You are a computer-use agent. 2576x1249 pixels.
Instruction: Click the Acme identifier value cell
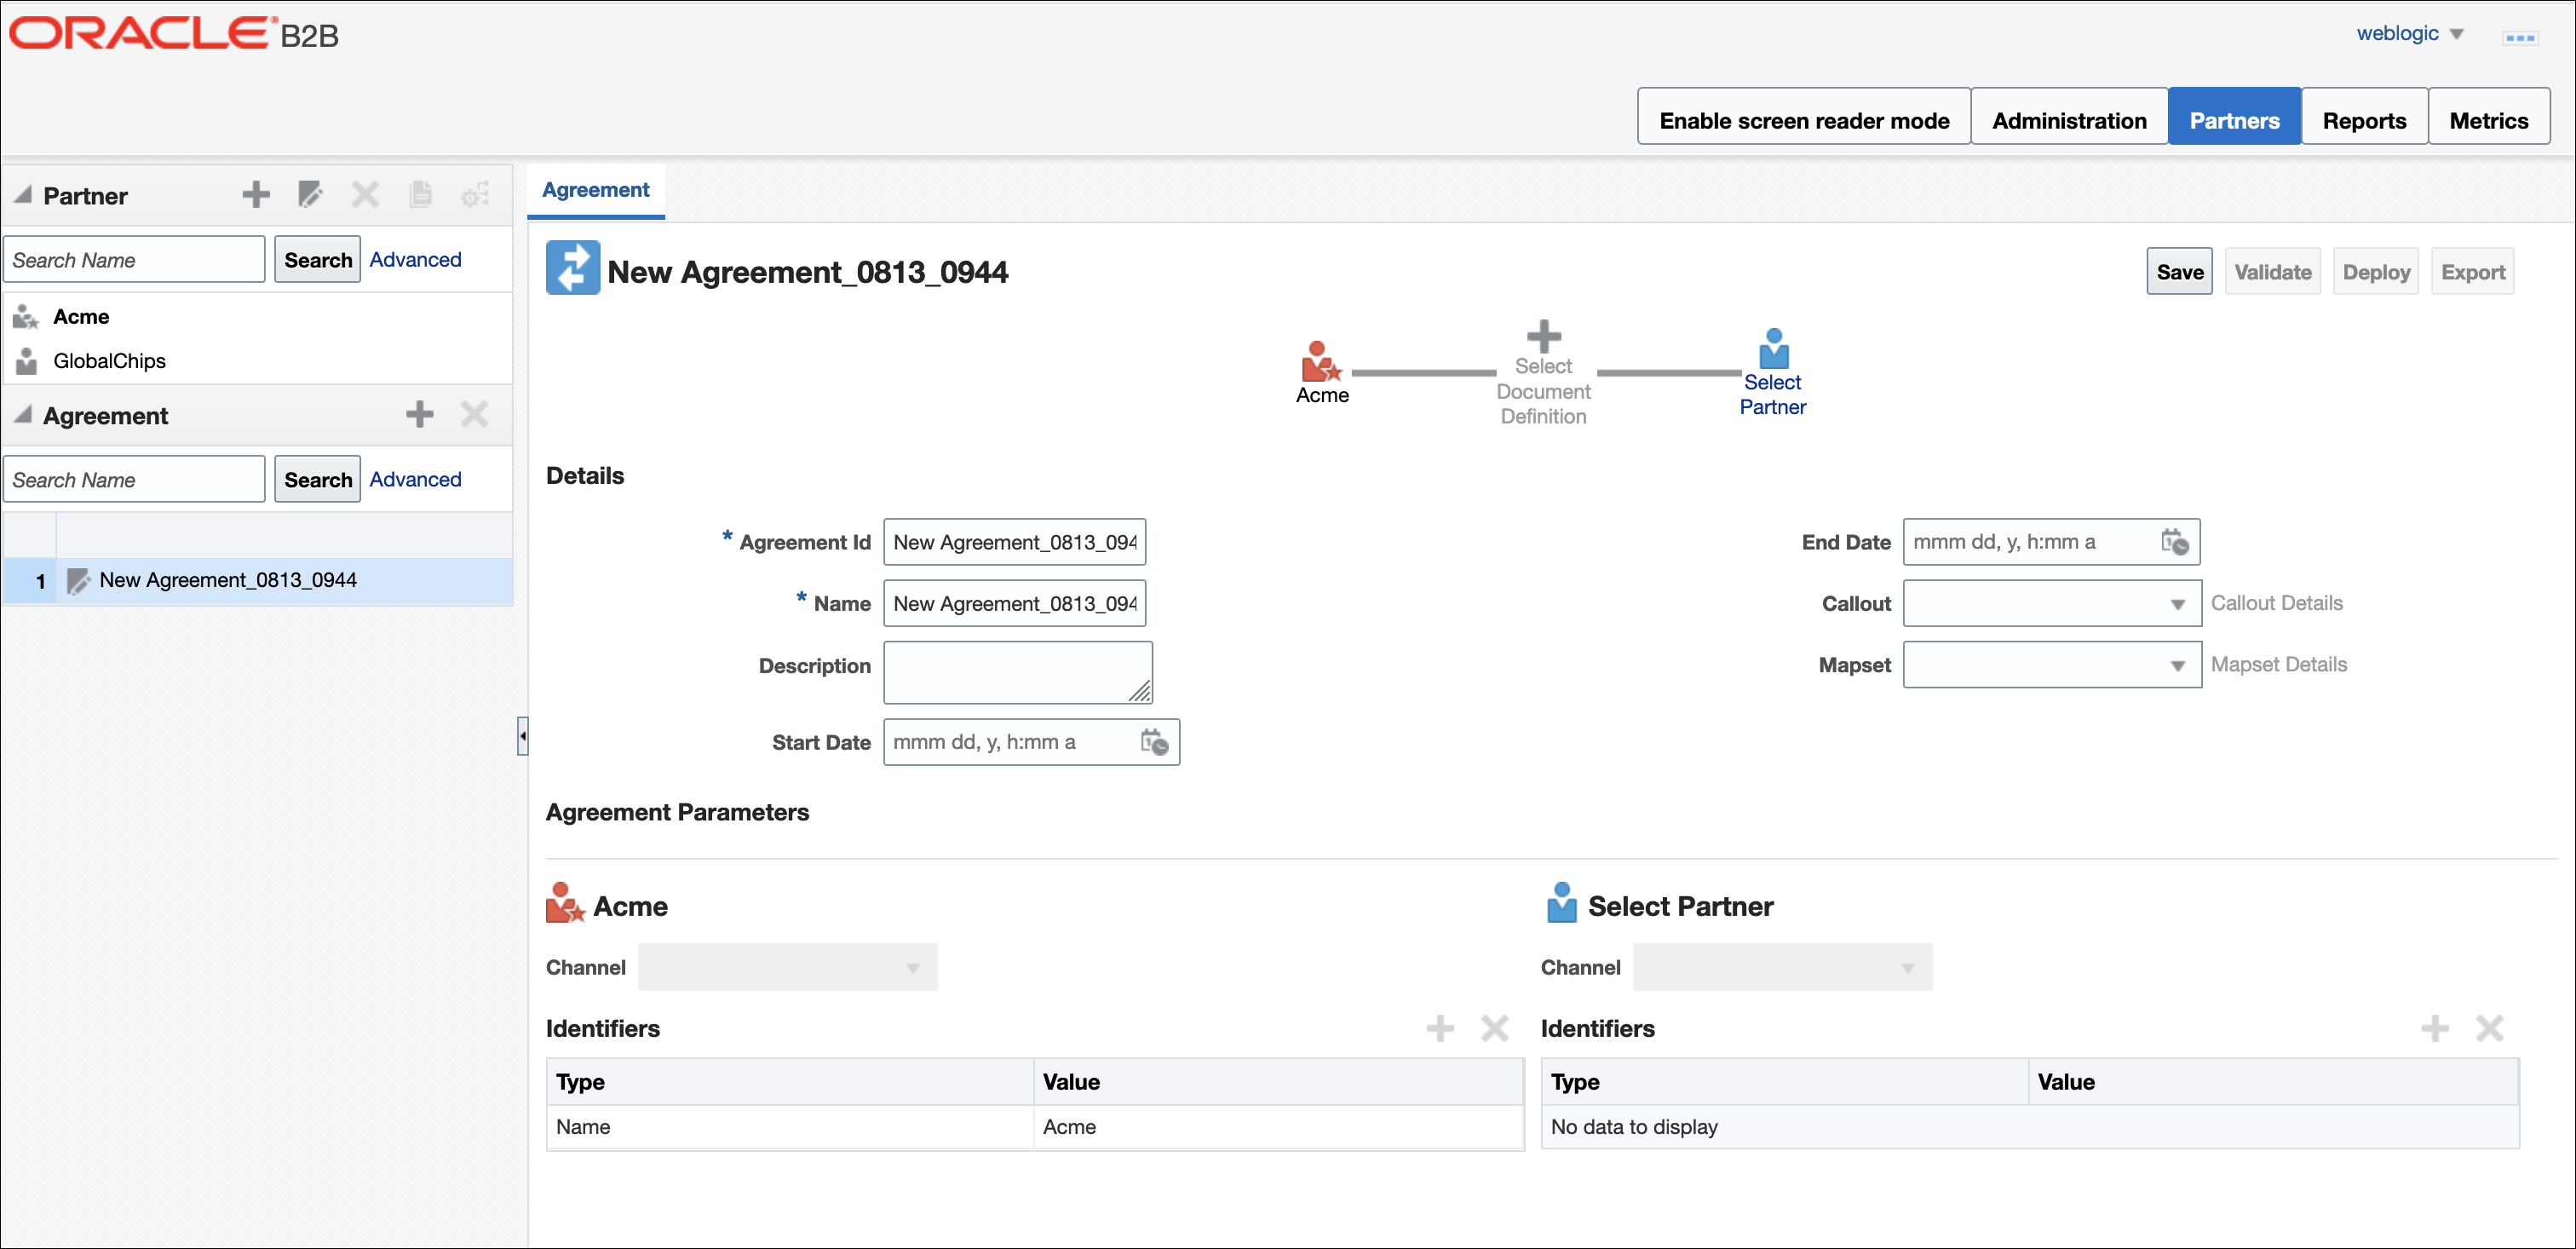pos(1277,1127)
